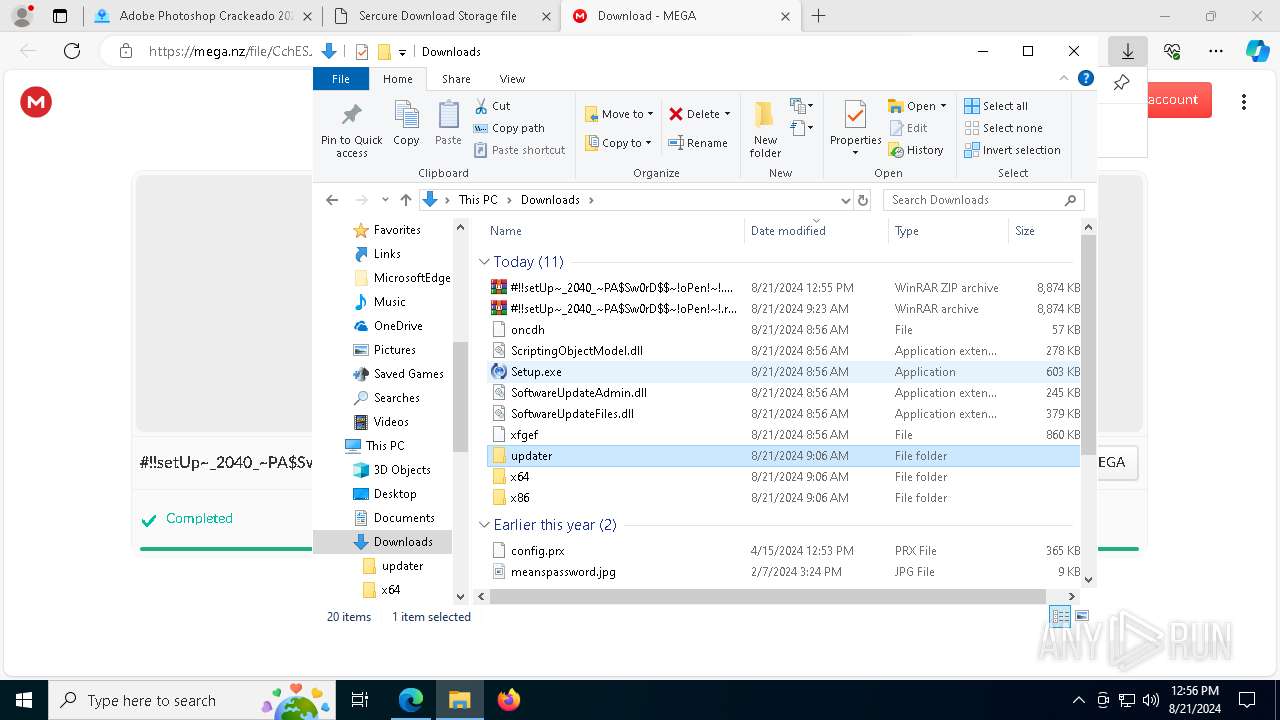Viewport: 1280px width, 720px height.
Task: Refresh the Edge browser page
Action: pos(71,51)
